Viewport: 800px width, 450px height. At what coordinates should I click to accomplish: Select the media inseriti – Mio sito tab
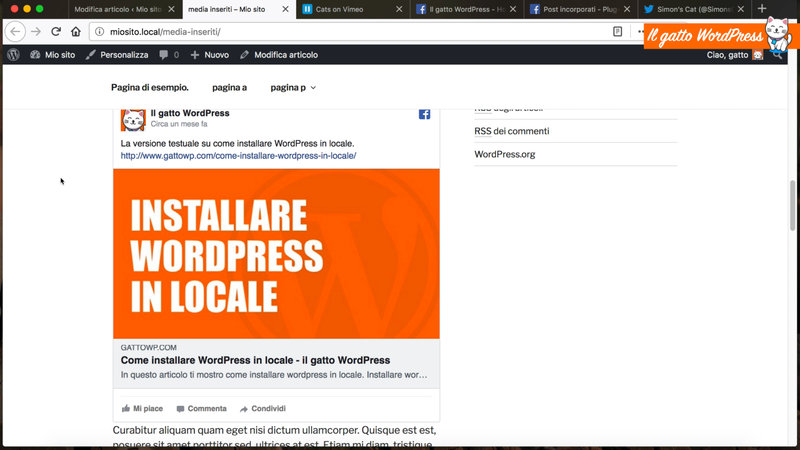(227, 9)
